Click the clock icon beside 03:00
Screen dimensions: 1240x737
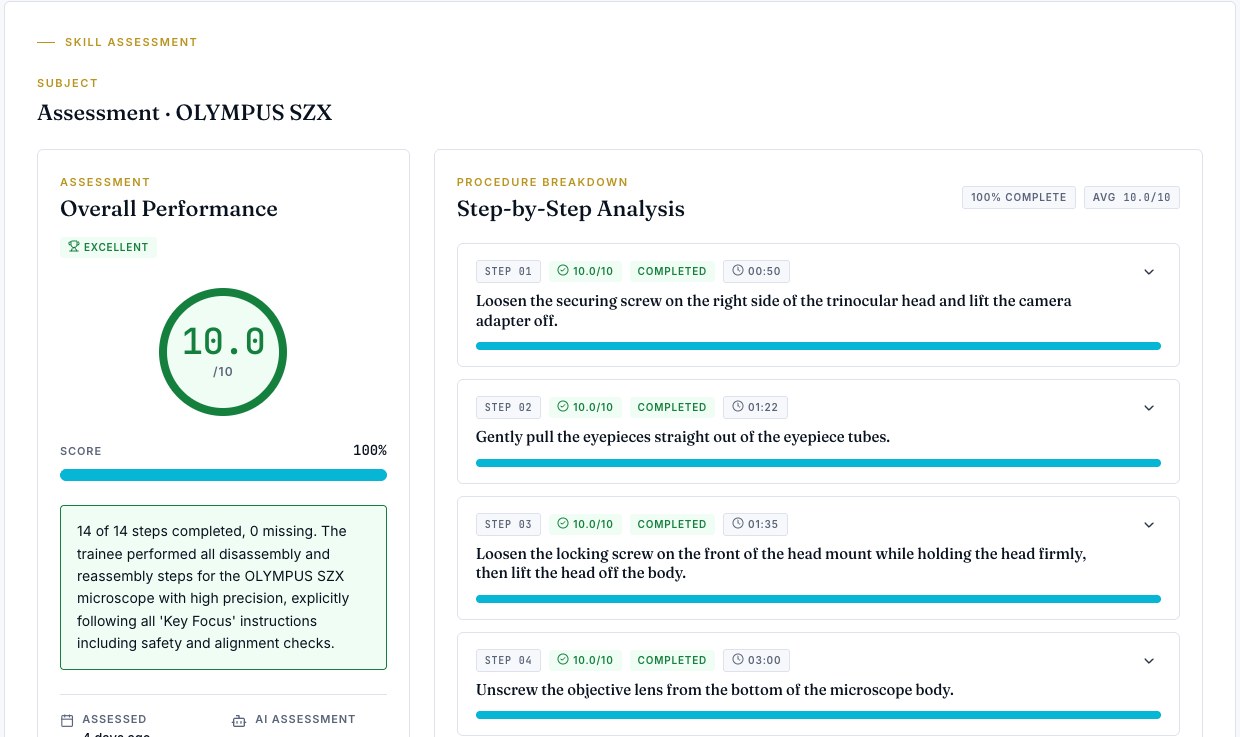[738, 660]
